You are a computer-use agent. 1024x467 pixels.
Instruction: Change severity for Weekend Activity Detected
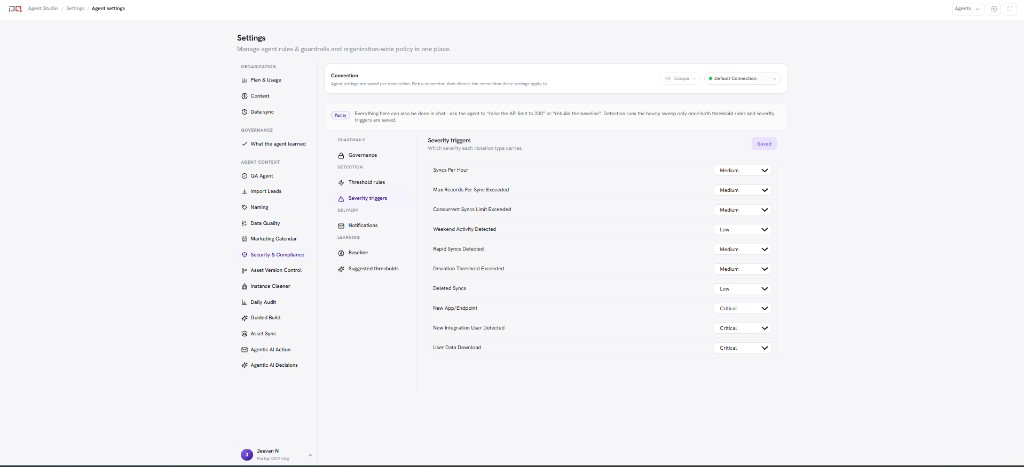click(x=743, y=229)
